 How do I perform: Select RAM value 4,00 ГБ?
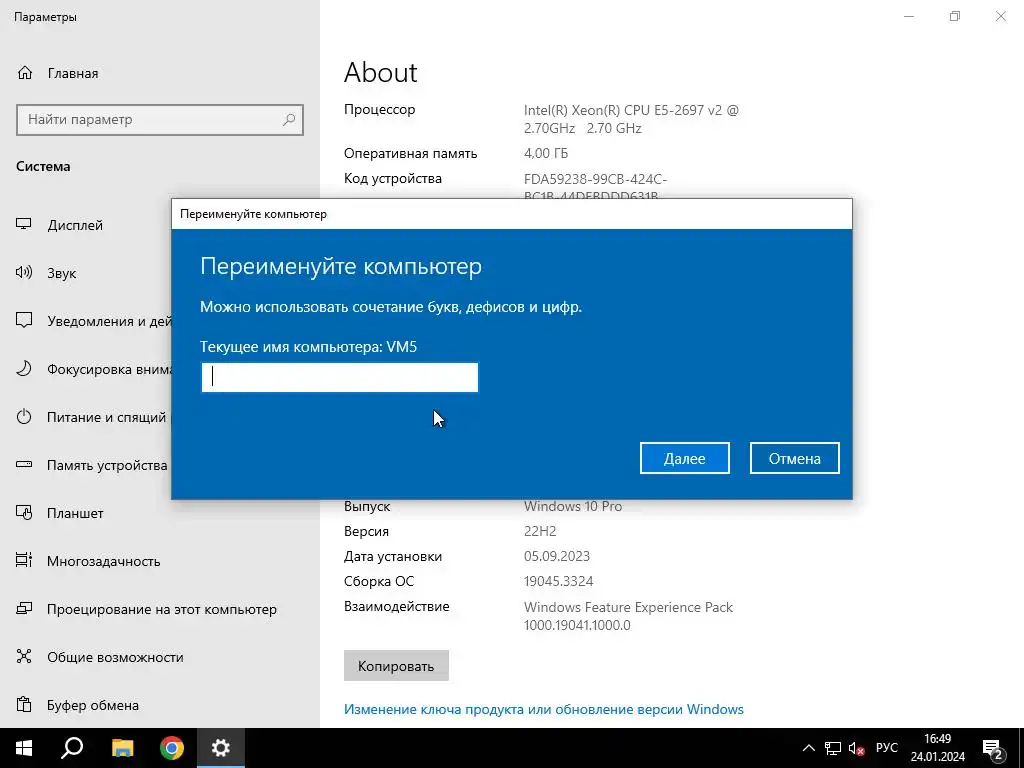(x=546, y=153)
